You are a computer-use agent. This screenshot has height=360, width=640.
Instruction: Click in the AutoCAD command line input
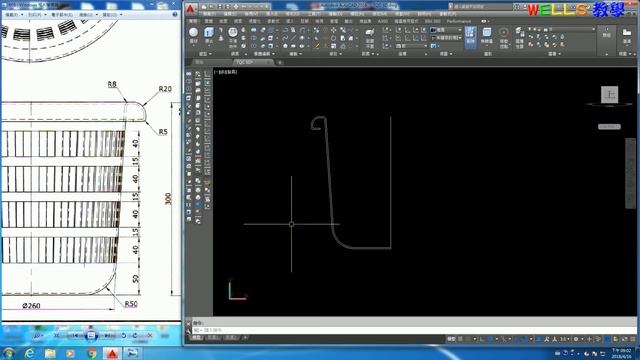(x=414, y=330)
